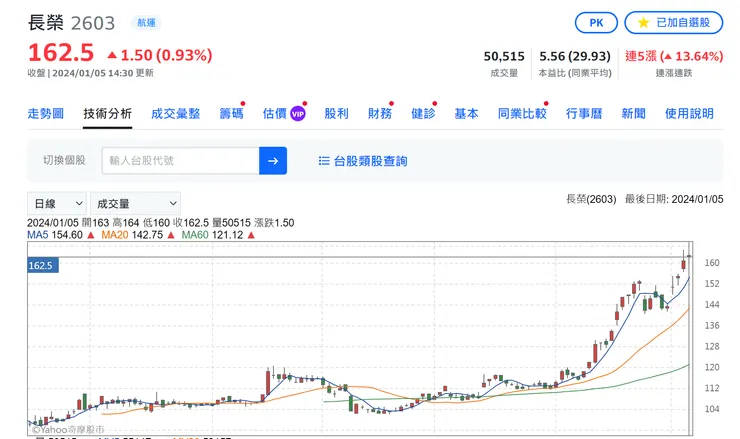Click the 航運 industry tag
The width and height of the screenshot is (740, 439).
tap(146, 23)
